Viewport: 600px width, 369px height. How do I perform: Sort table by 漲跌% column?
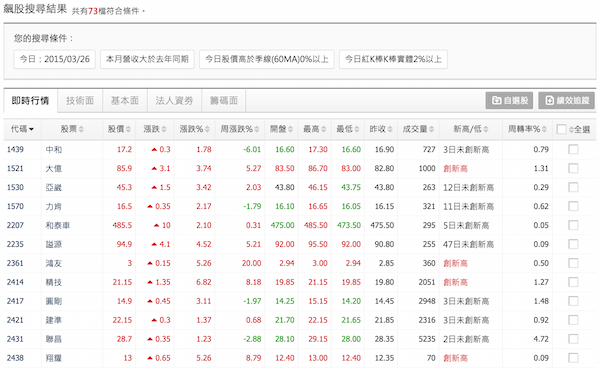(x=194, y=129)
